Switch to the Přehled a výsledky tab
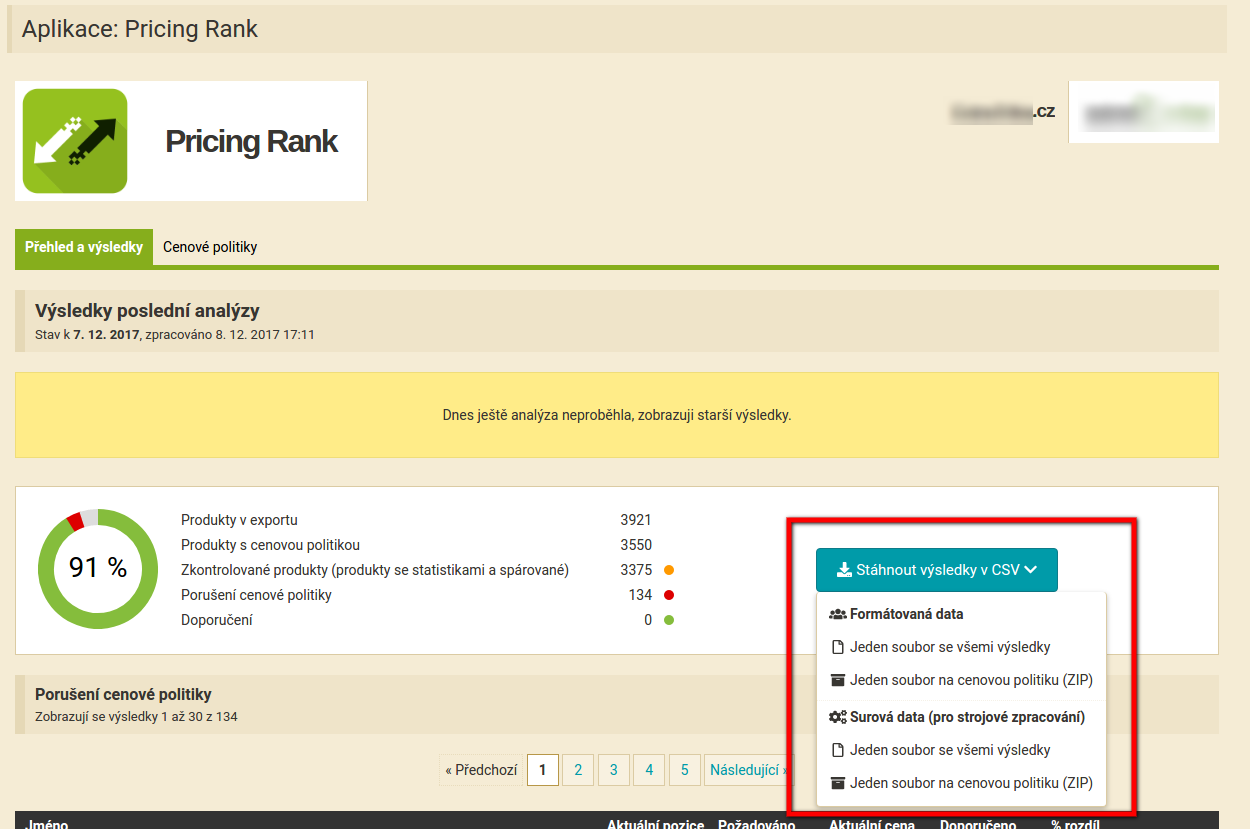 tap(84, 247)
